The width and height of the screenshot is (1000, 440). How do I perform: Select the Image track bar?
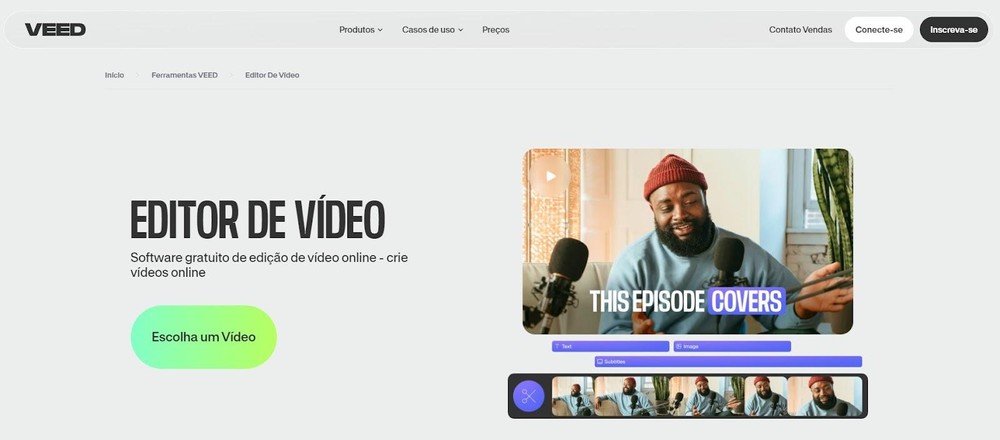pyautogui.click(x=731, y=347)
